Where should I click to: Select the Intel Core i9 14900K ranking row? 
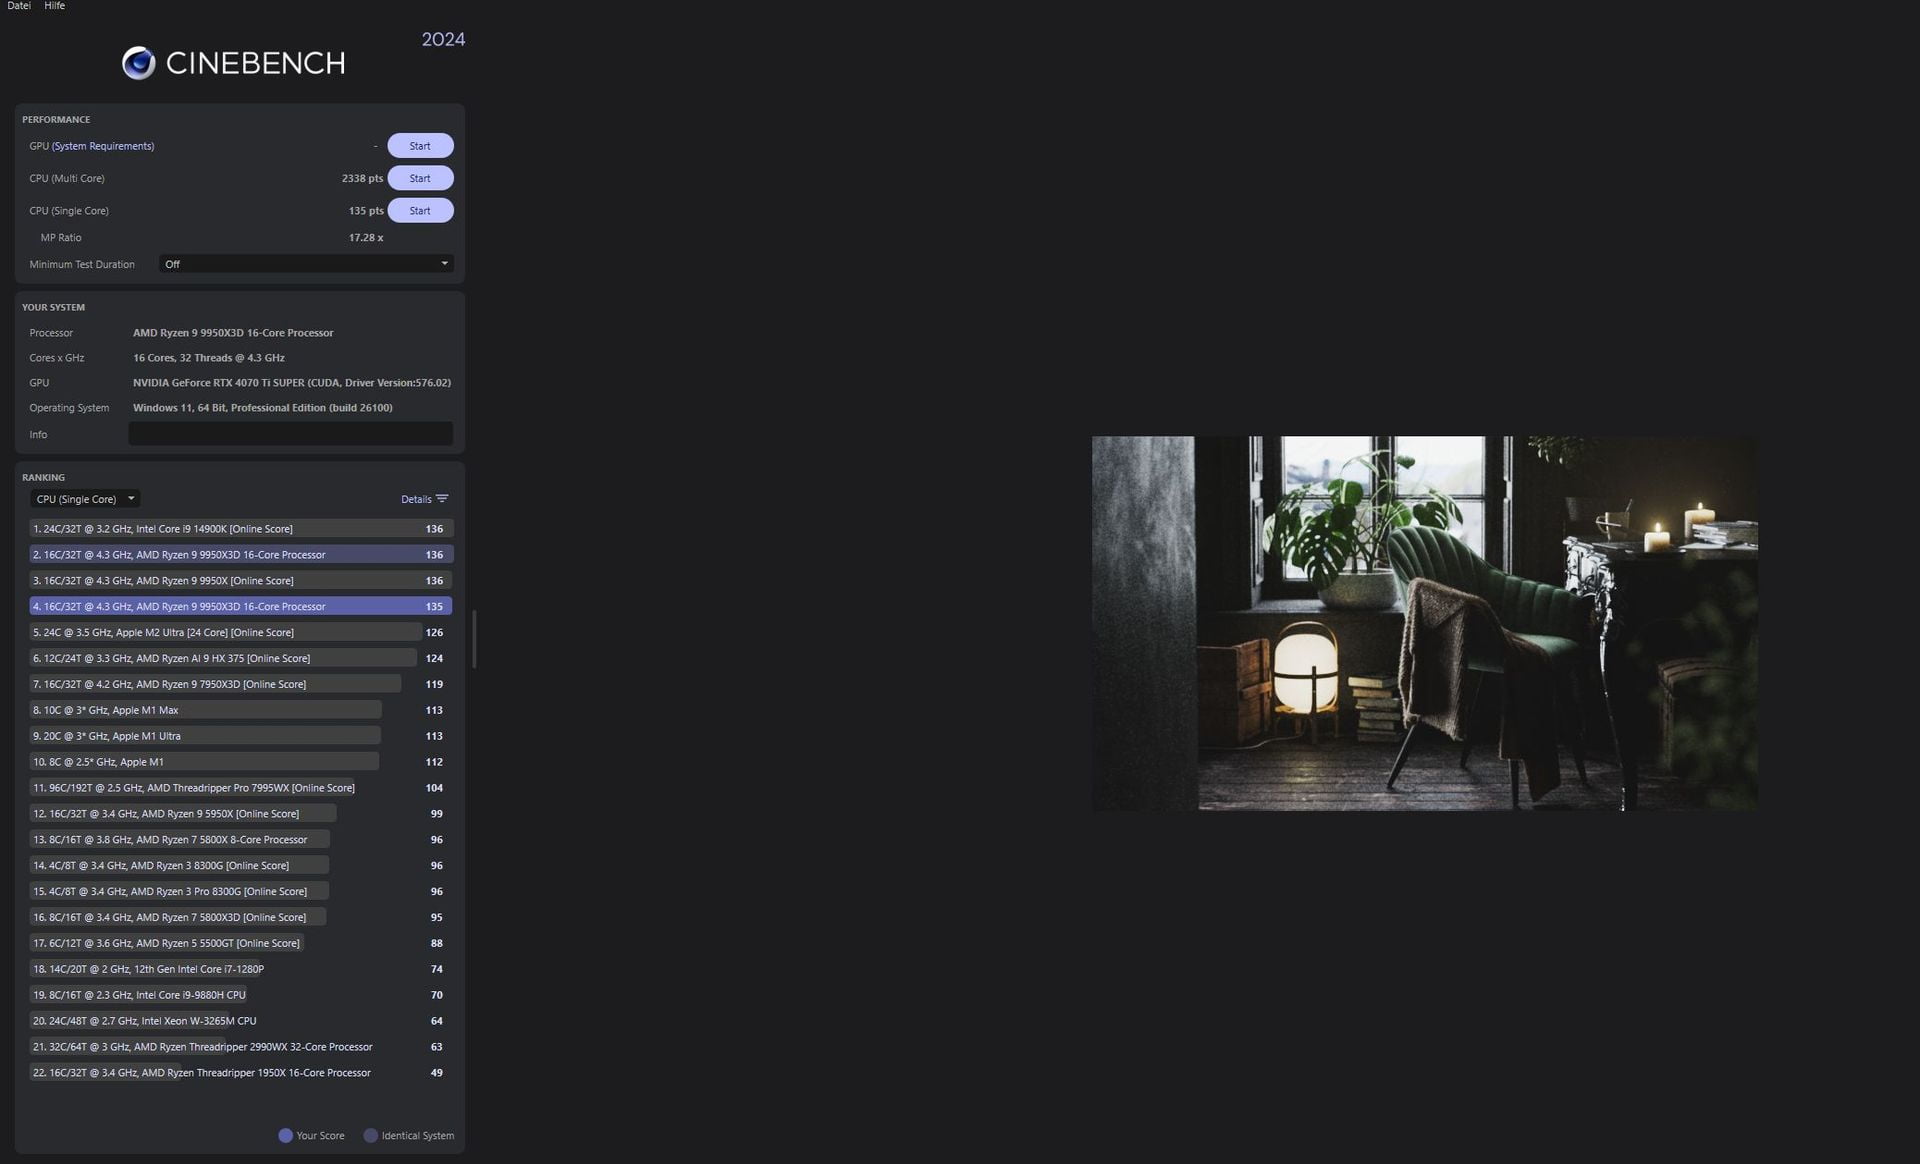[x=241, y=529]
